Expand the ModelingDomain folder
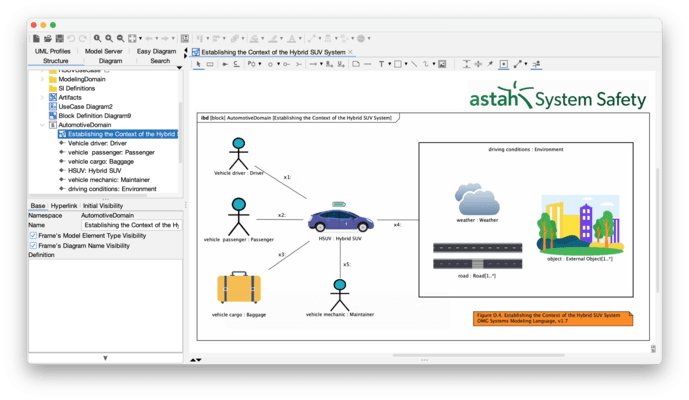The image size is (689, 400). 42,80
